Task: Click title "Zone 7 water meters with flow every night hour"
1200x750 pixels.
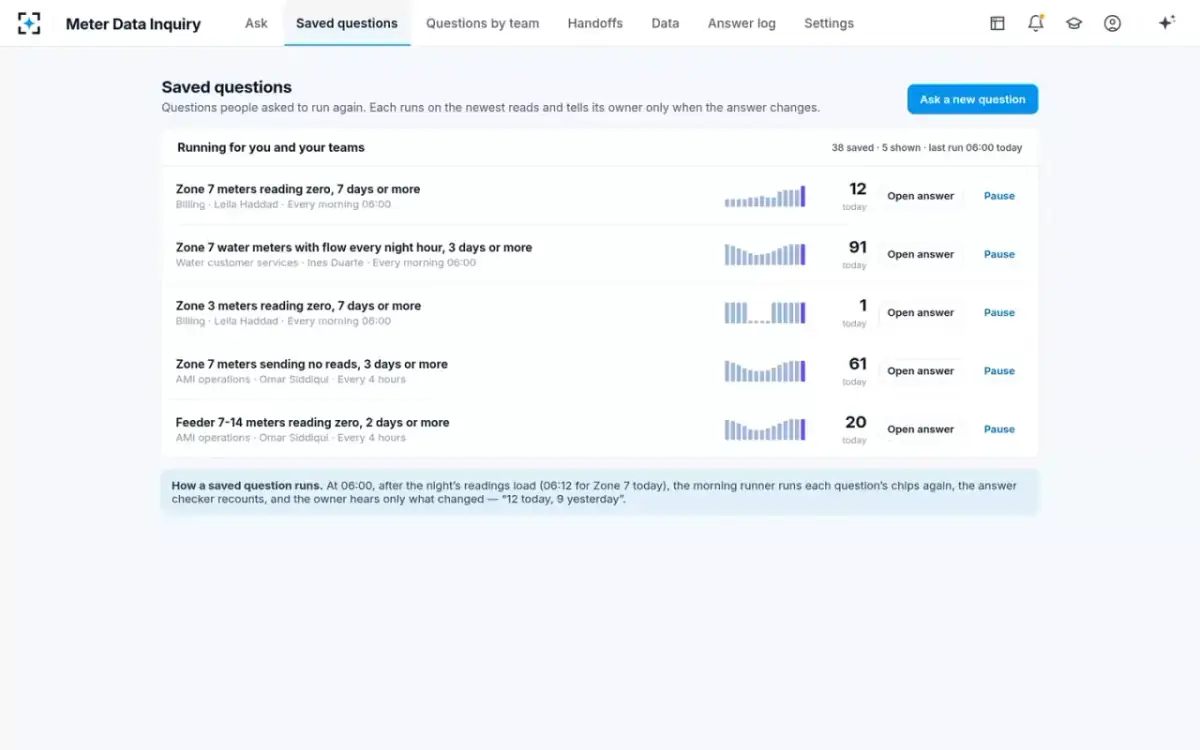Action: (354, 247)
